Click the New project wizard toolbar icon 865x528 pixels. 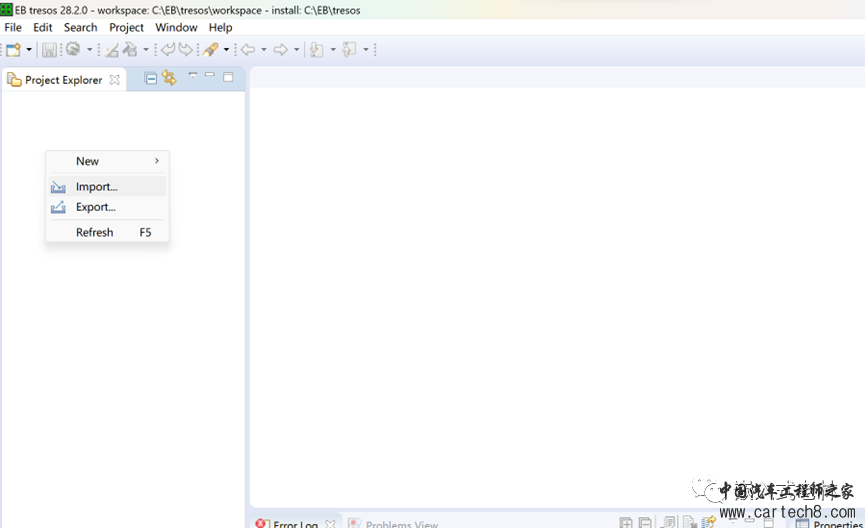point(13,49)
